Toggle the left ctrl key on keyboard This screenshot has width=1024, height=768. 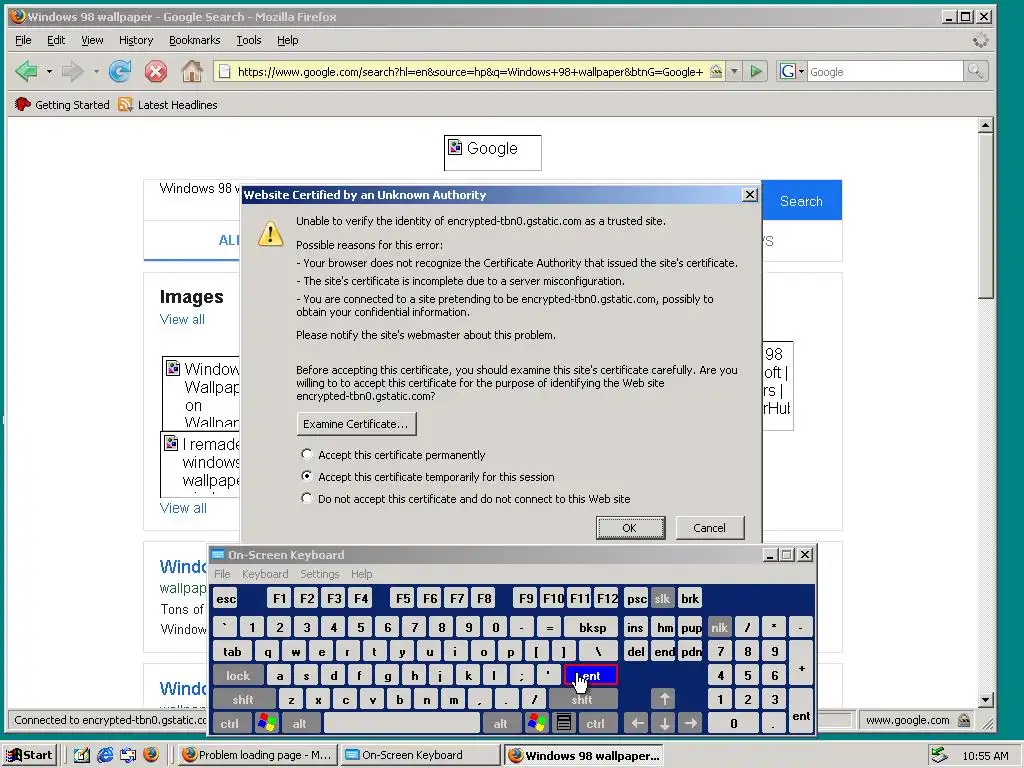[x=229, y=723]
